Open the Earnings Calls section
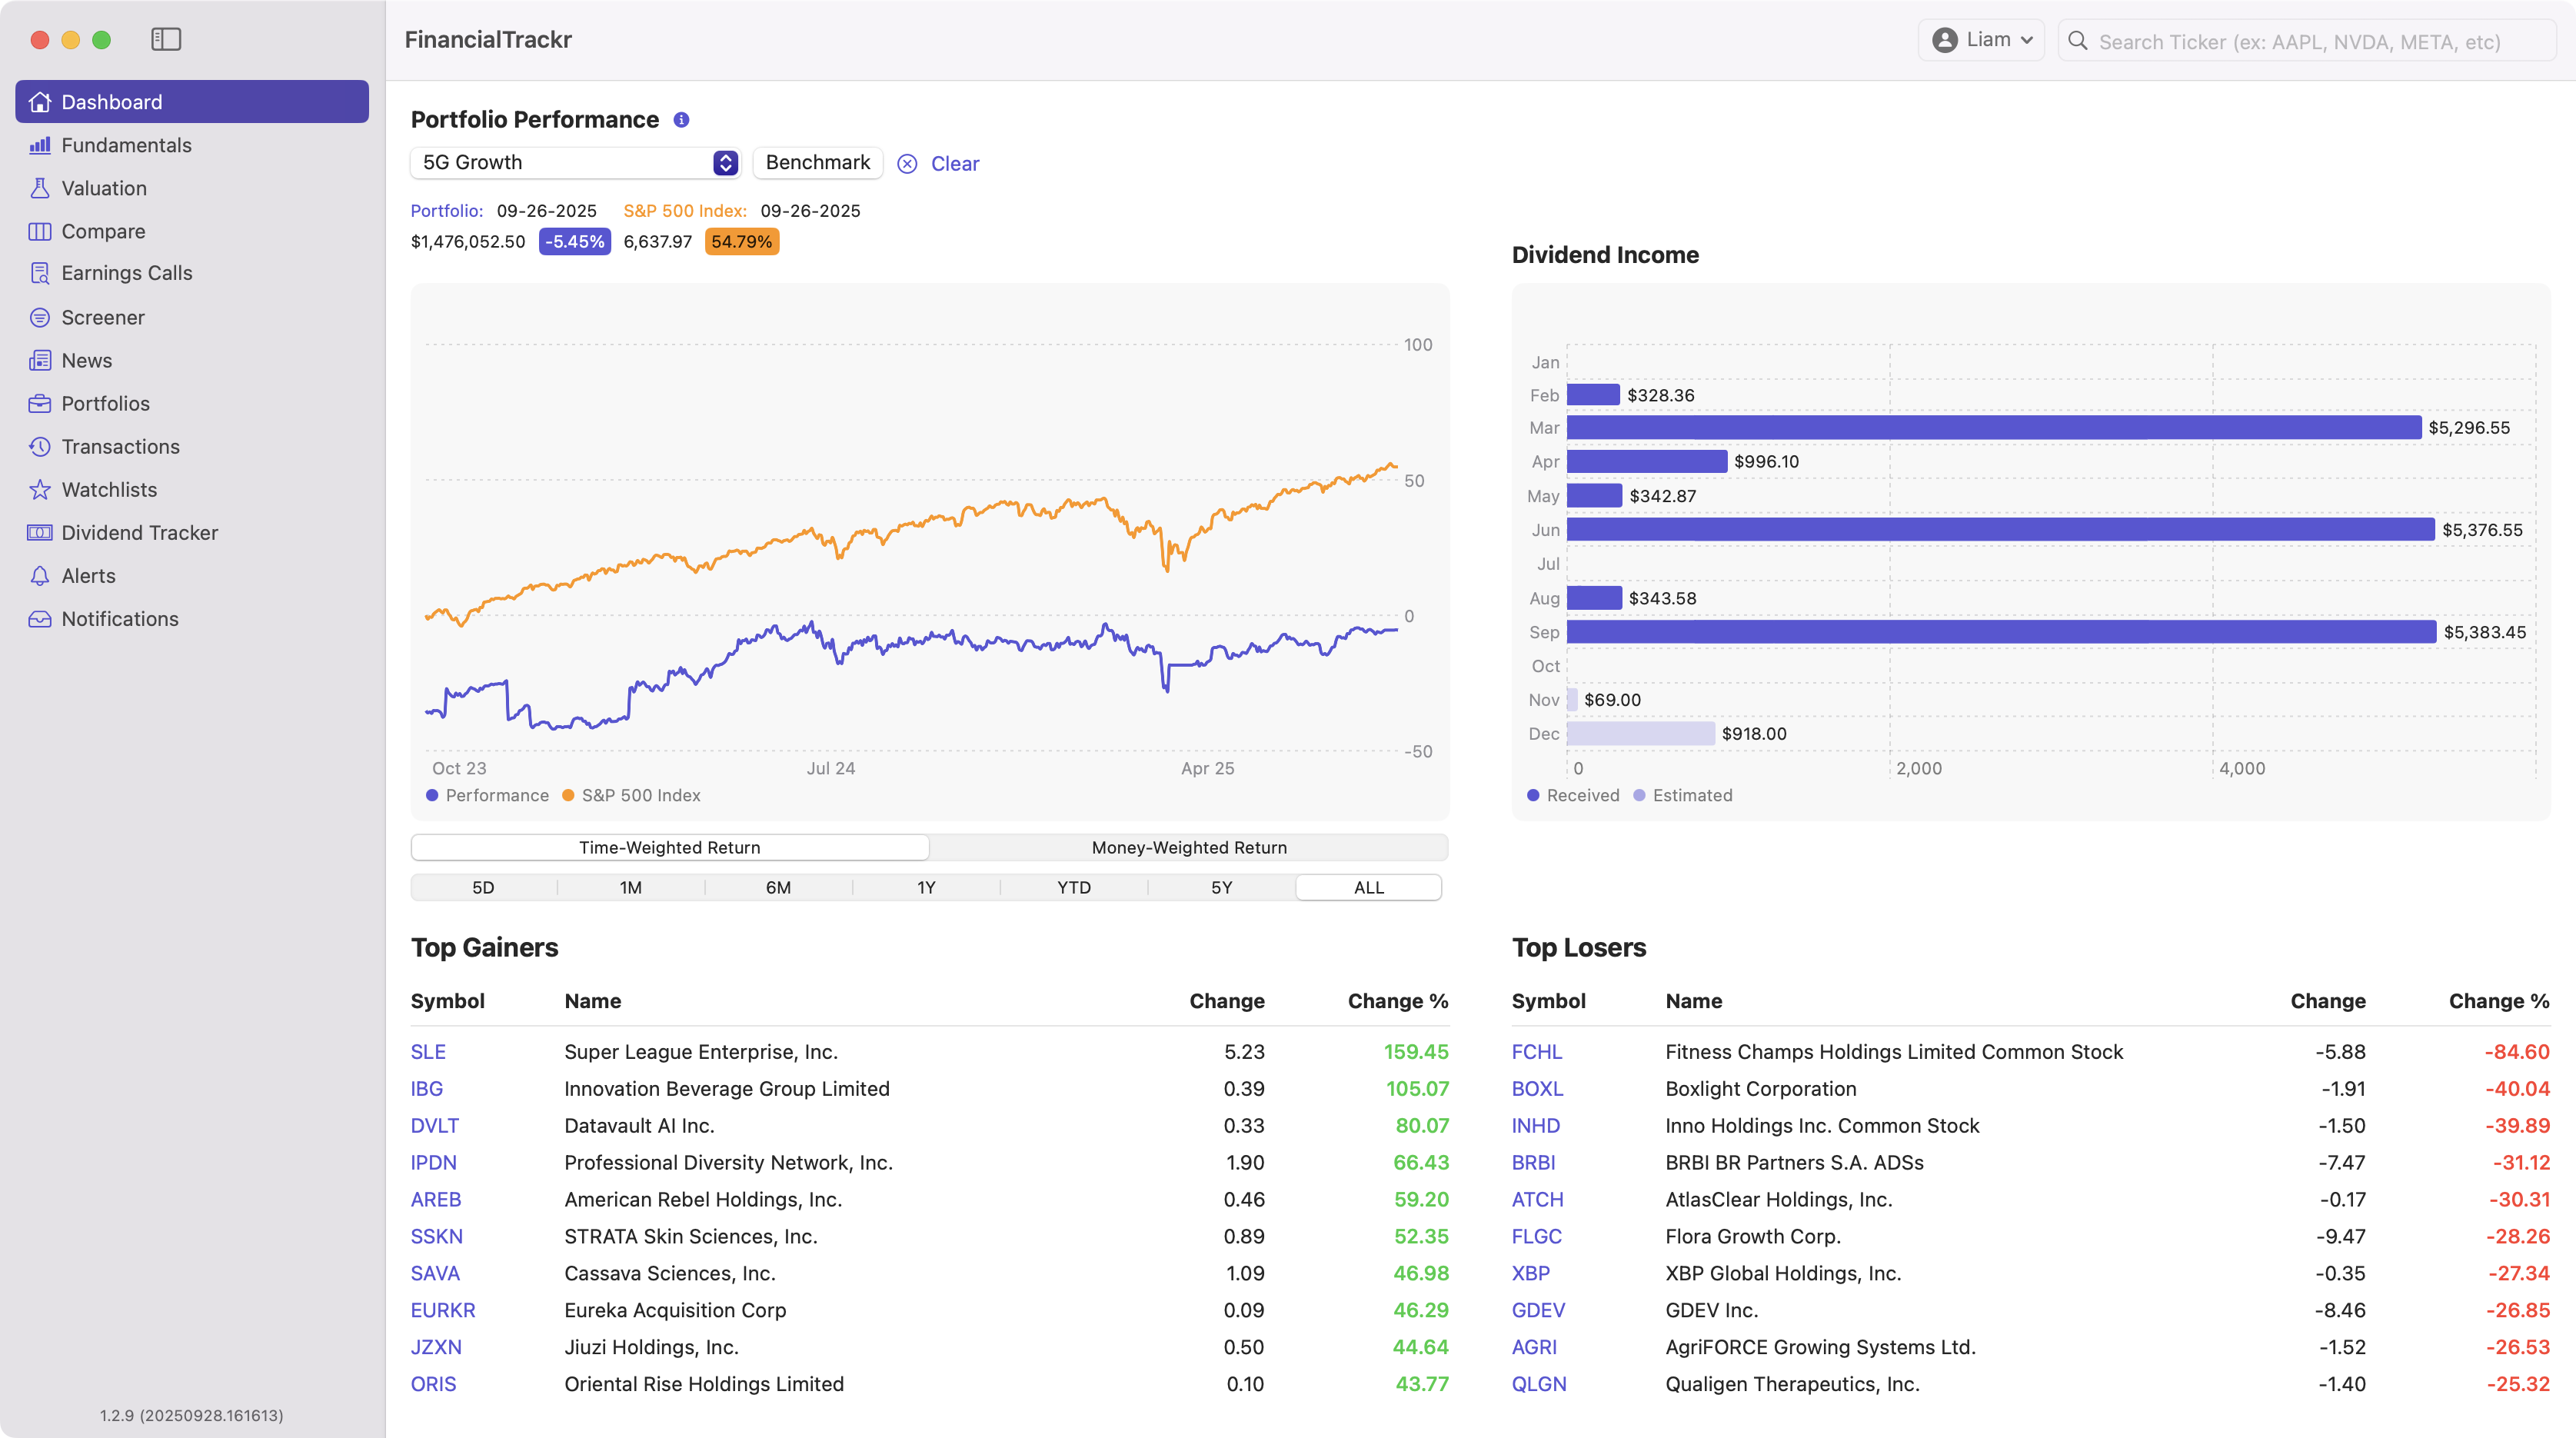The height and width of the screenshot is (1438, 2576). [126, 273]
